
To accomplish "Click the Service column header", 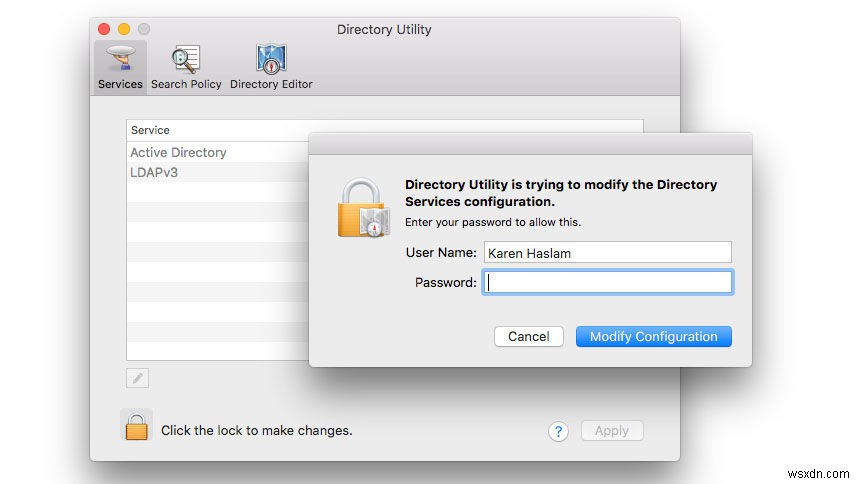I will [151, 130].
